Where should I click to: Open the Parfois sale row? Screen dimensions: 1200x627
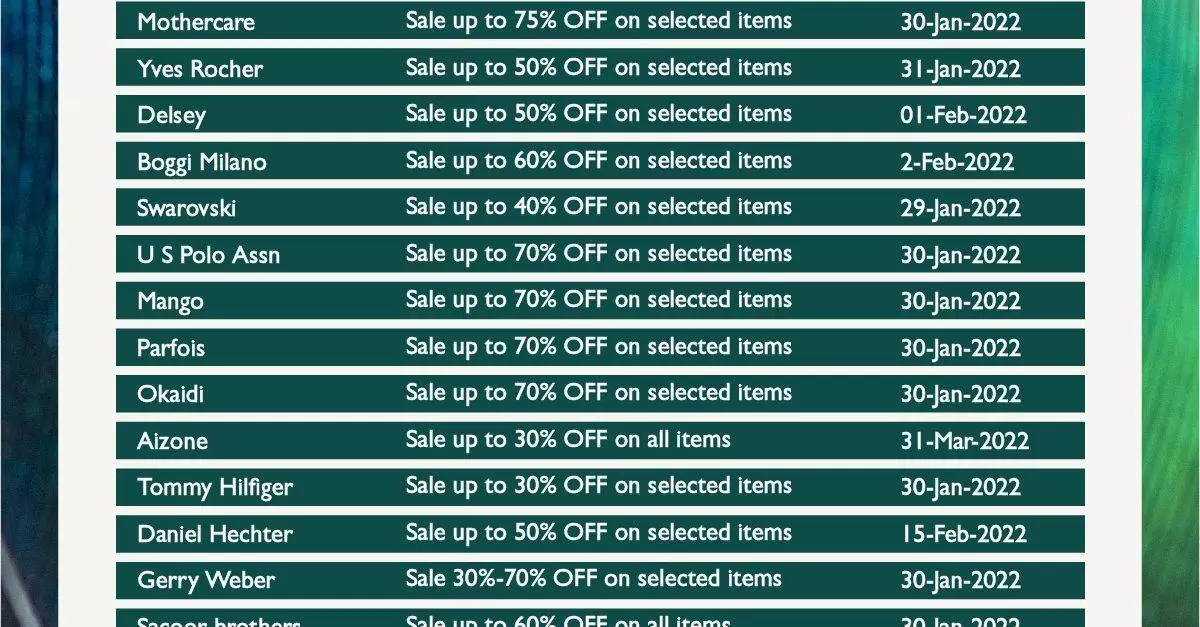click(600, 347)
